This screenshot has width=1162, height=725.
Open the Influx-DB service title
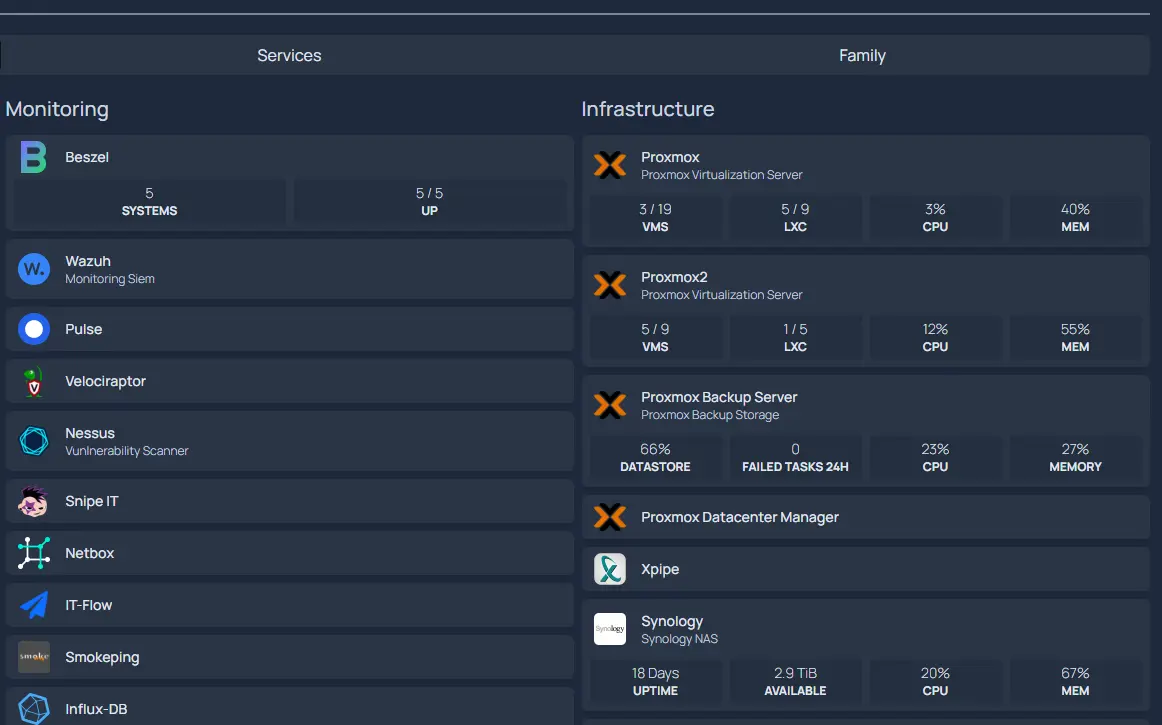click(x=96, y=709)
